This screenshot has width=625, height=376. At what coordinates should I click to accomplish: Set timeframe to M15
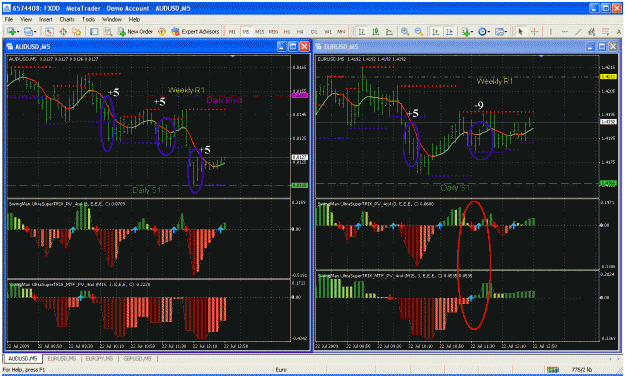tap(259, 31)
